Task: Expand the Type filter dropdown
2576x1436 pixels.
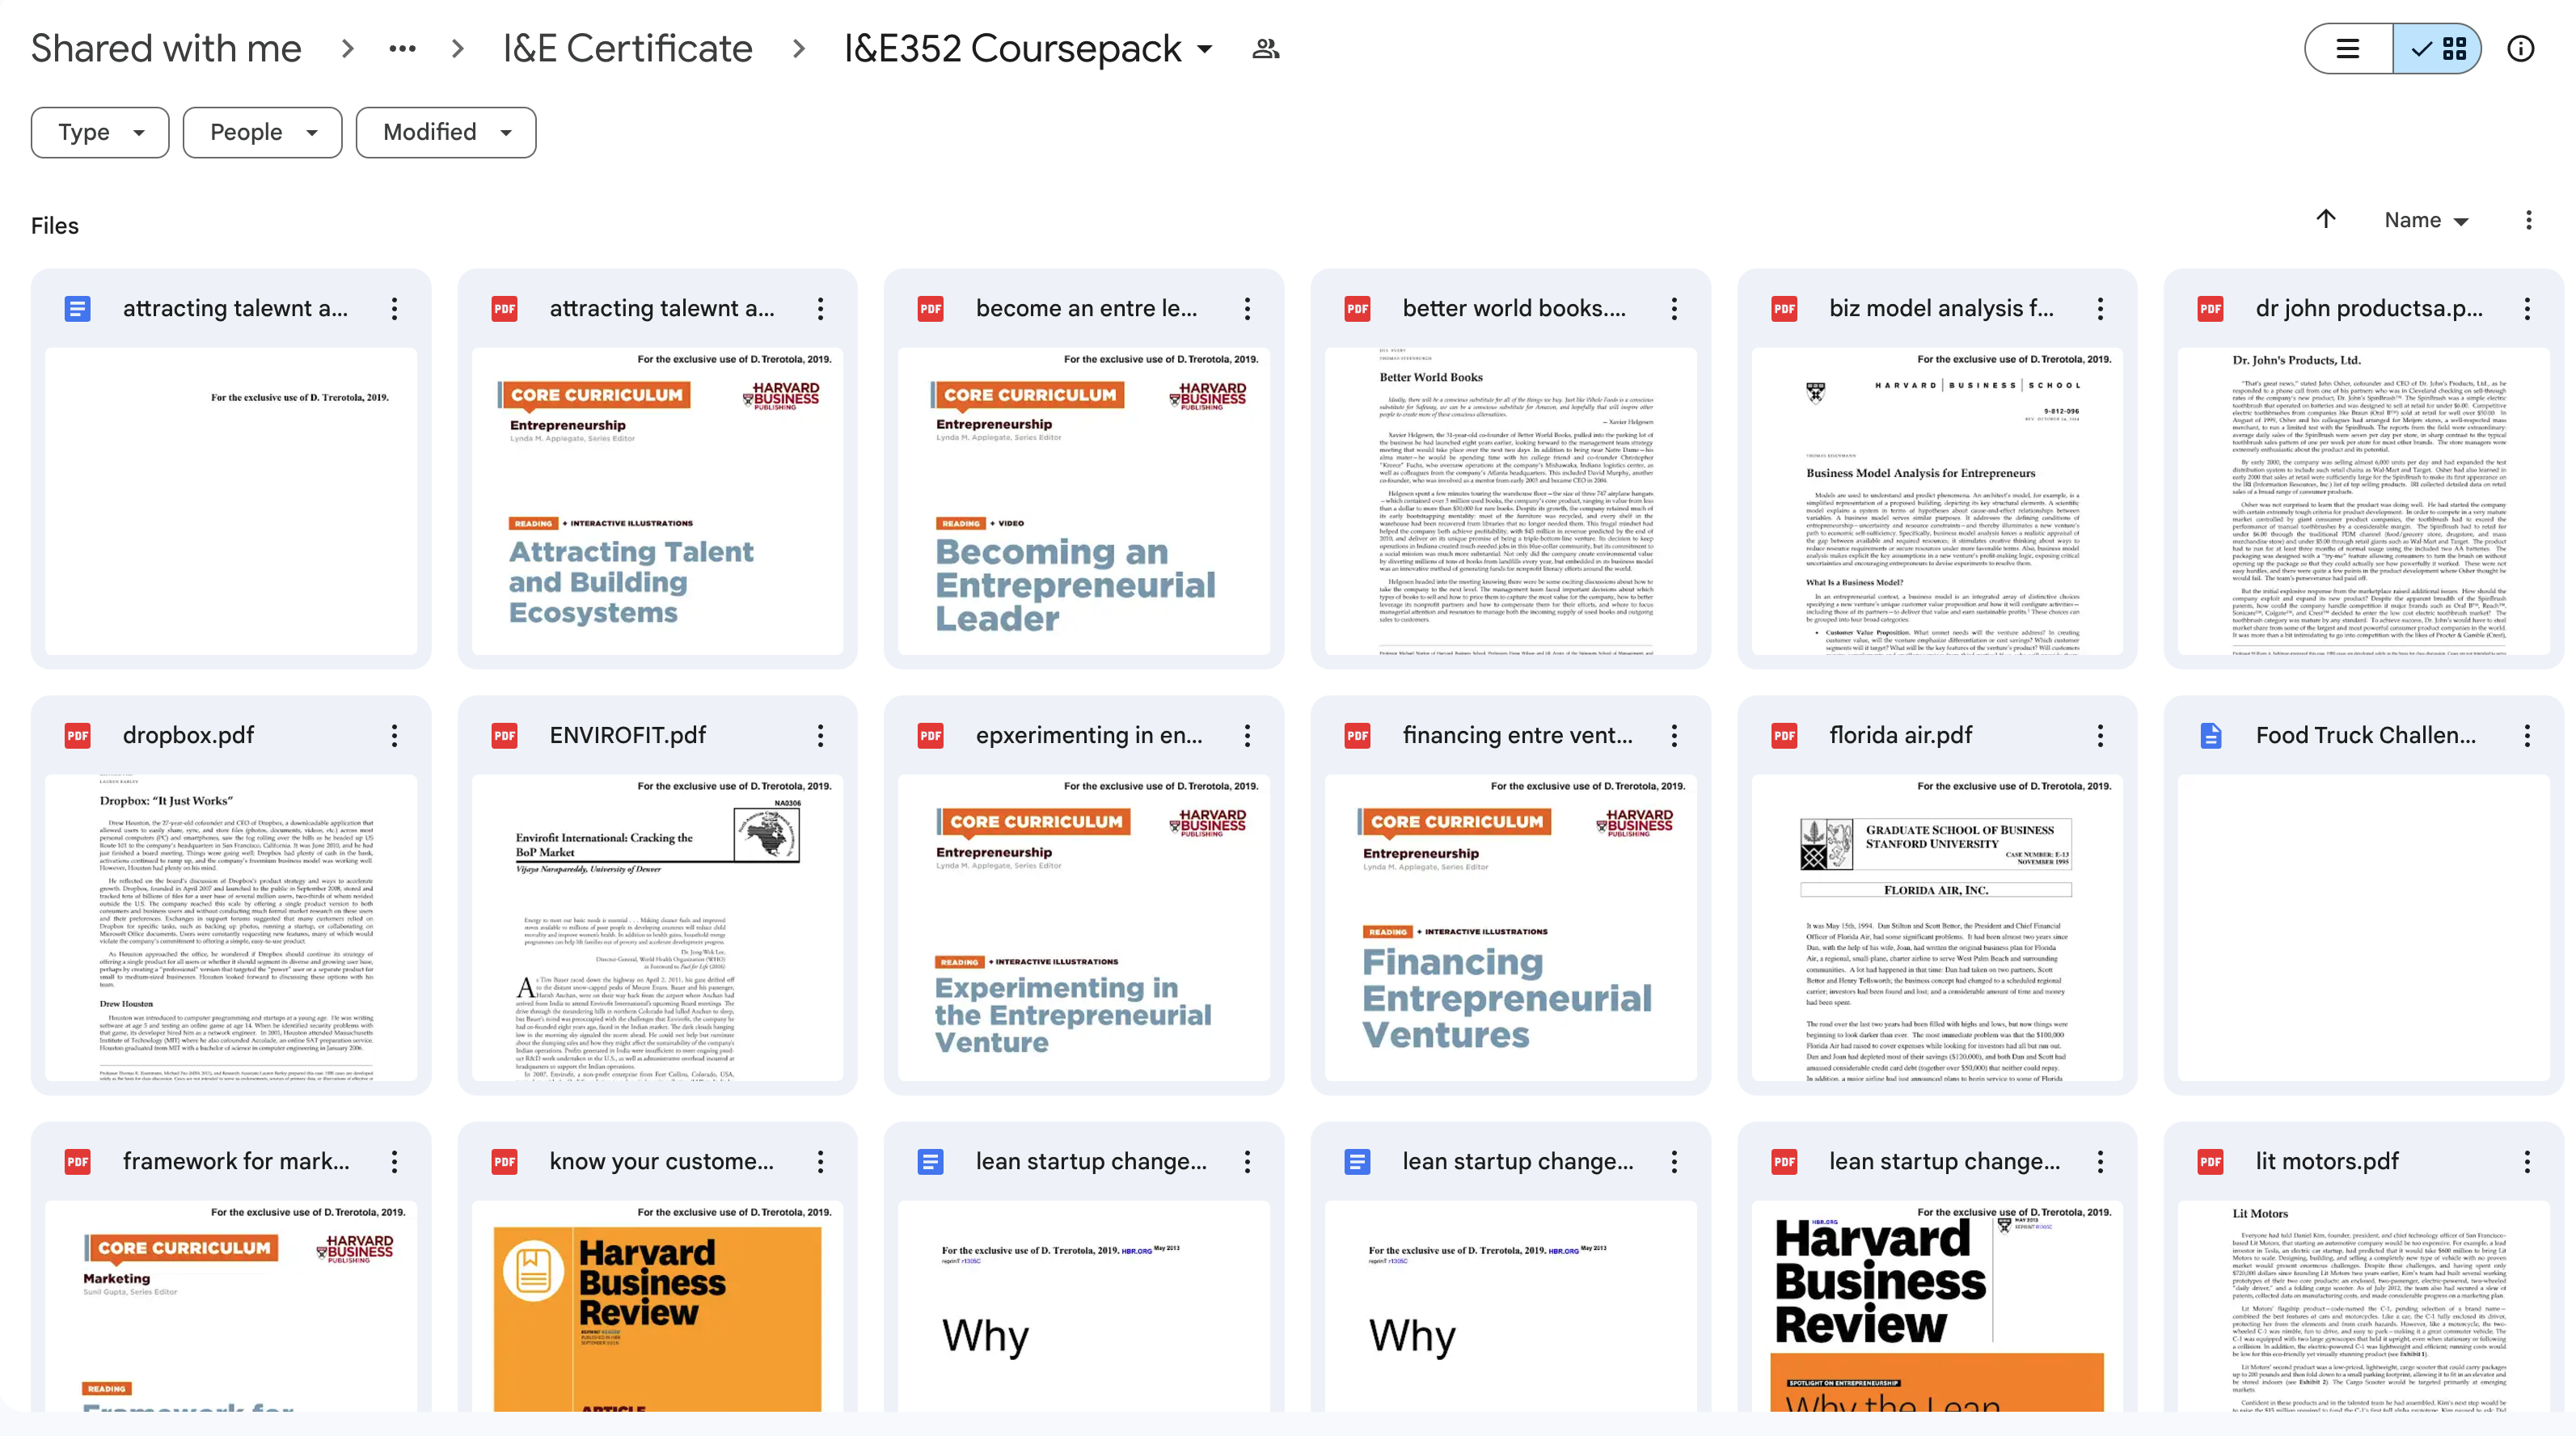Action: coord(100,132)
